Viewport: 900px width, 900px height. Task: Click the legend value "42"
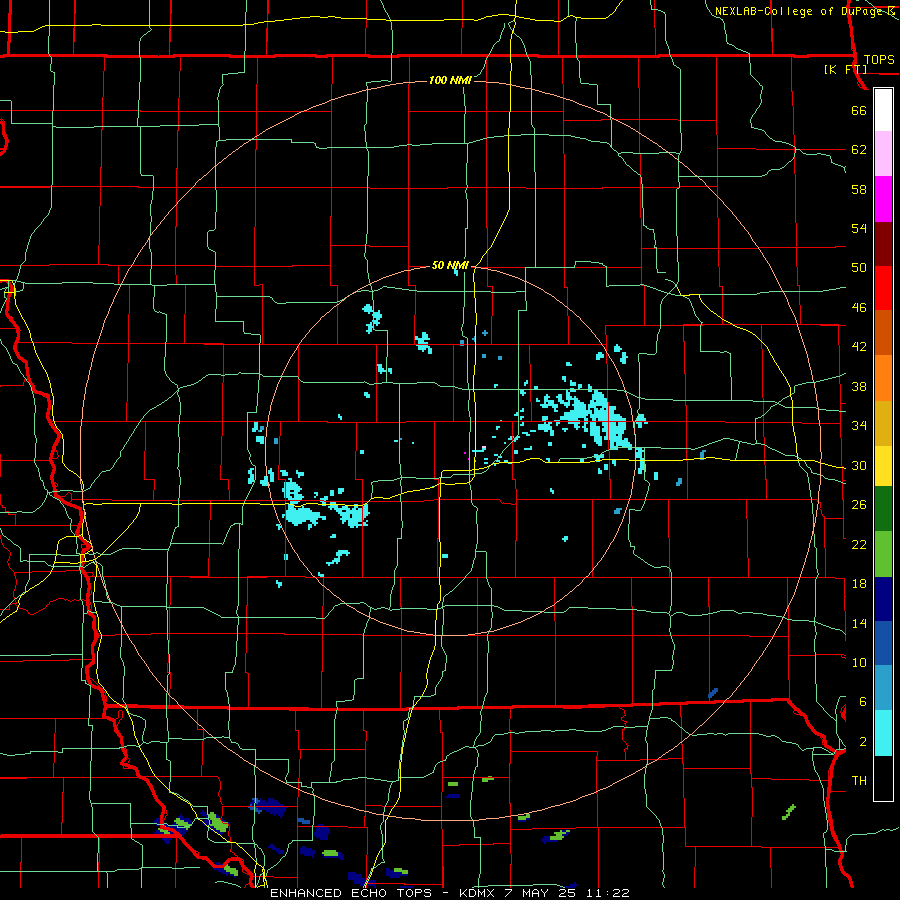(859, 347)
